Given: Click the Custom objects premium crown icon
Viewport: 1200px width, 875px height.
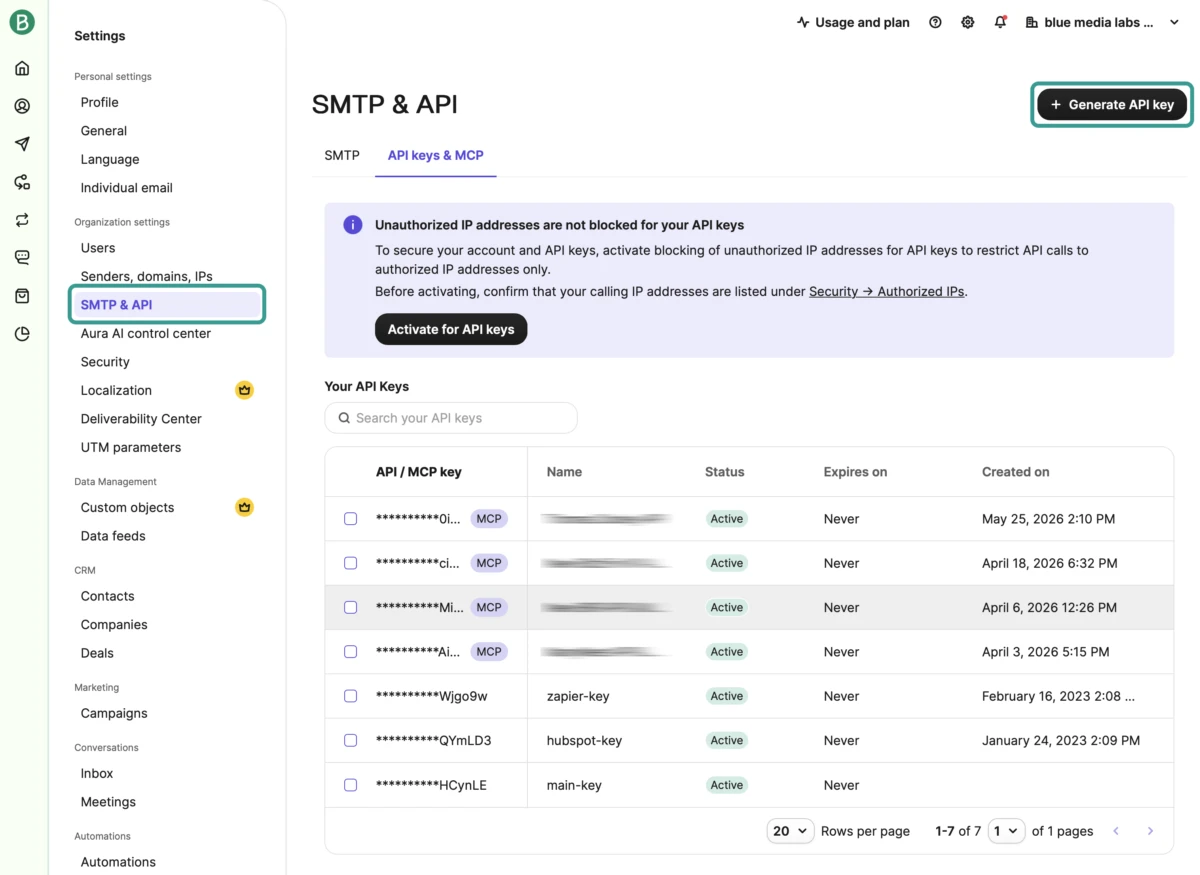Looking at the screenshot, I should 244,507.
